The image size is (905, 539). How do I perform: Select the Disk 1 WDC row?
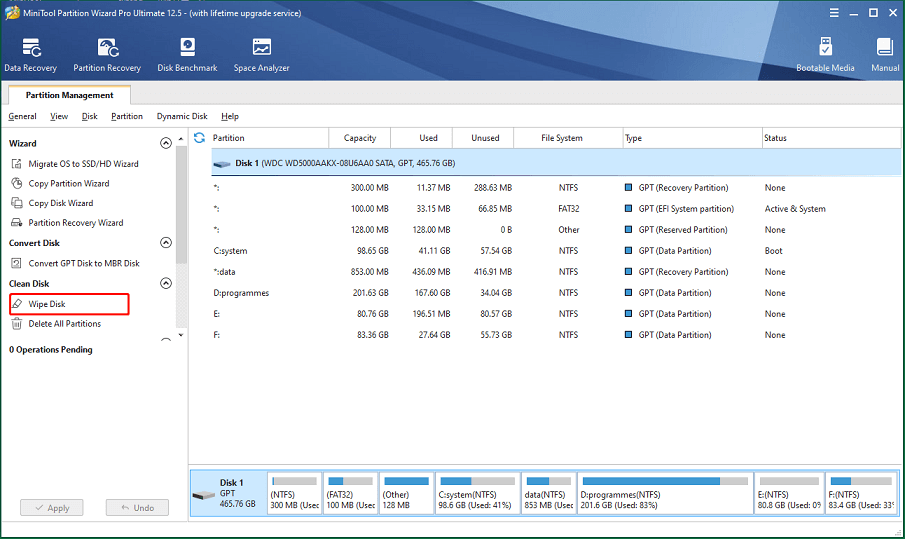click(x=556, y=163)
